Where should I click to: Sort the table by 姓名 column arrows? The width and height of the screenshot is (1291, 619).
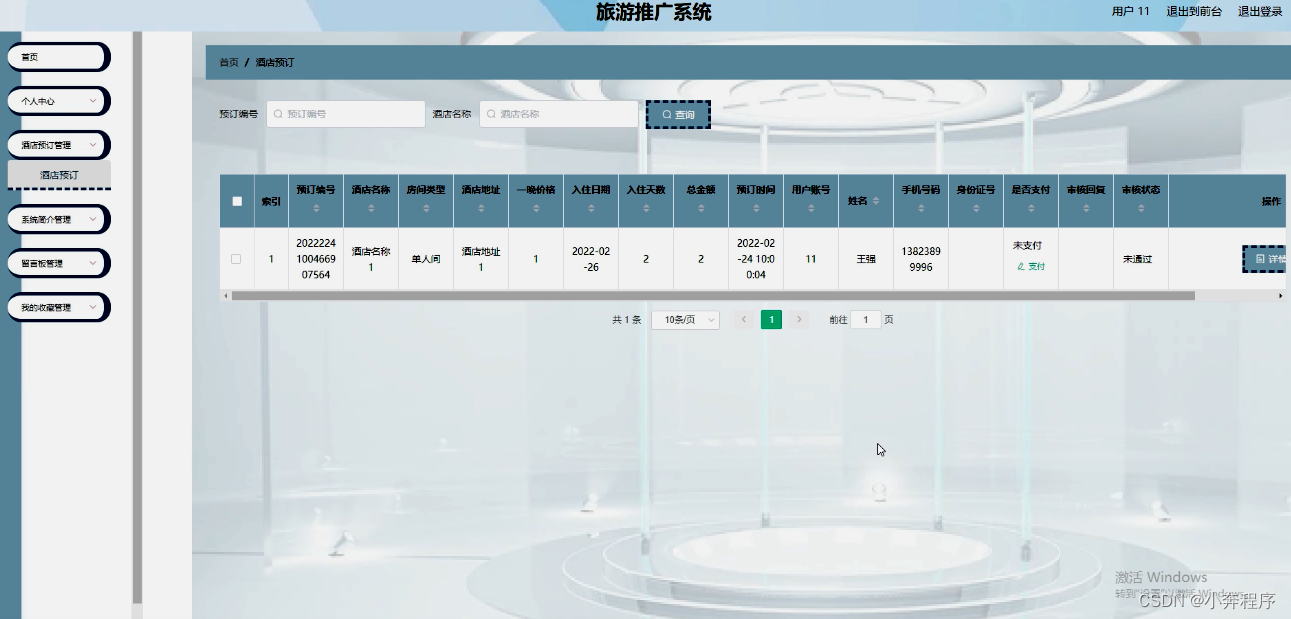point(877,201)
